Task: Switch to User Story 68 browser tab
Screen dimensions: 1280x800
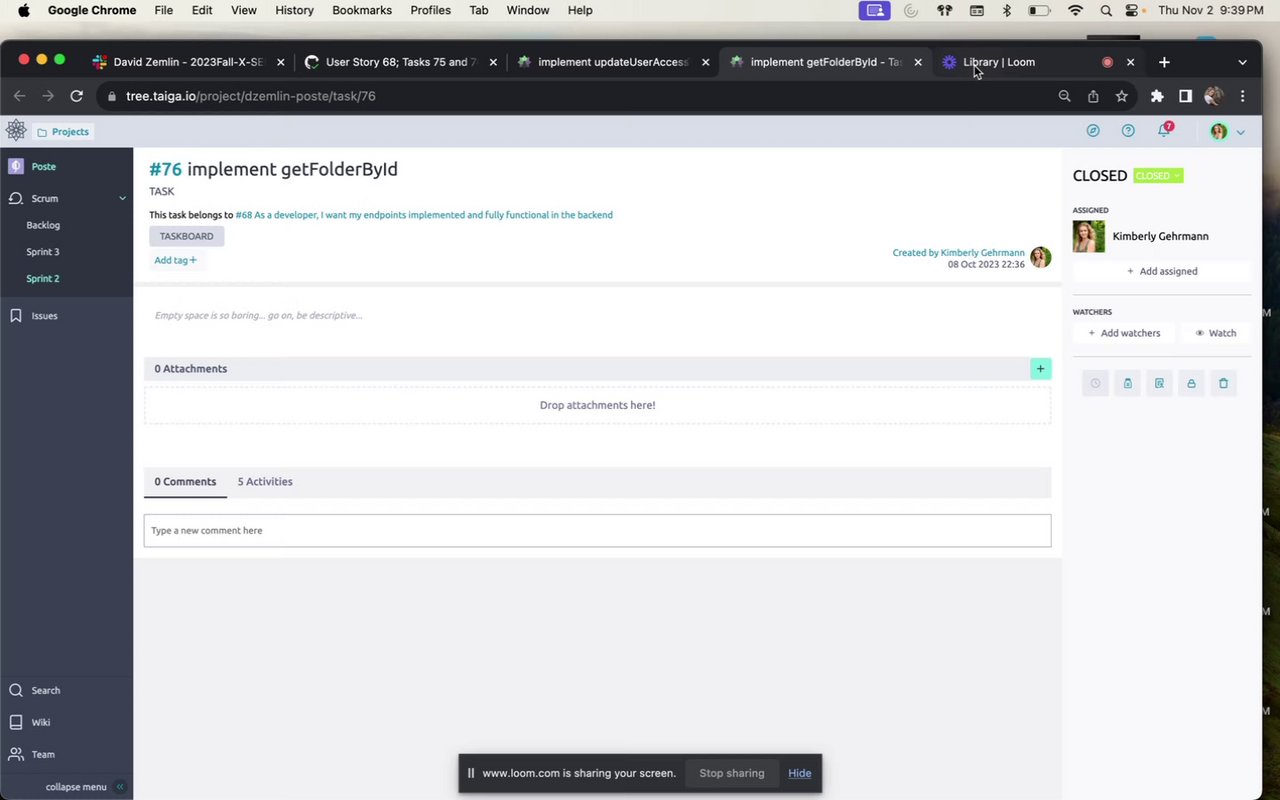Action: 399,62
